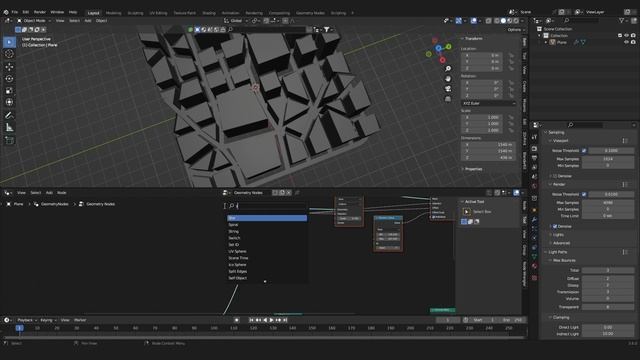Choose Scene Time from node search results
This screenshot has width=640, height=360.
point(267,258)
